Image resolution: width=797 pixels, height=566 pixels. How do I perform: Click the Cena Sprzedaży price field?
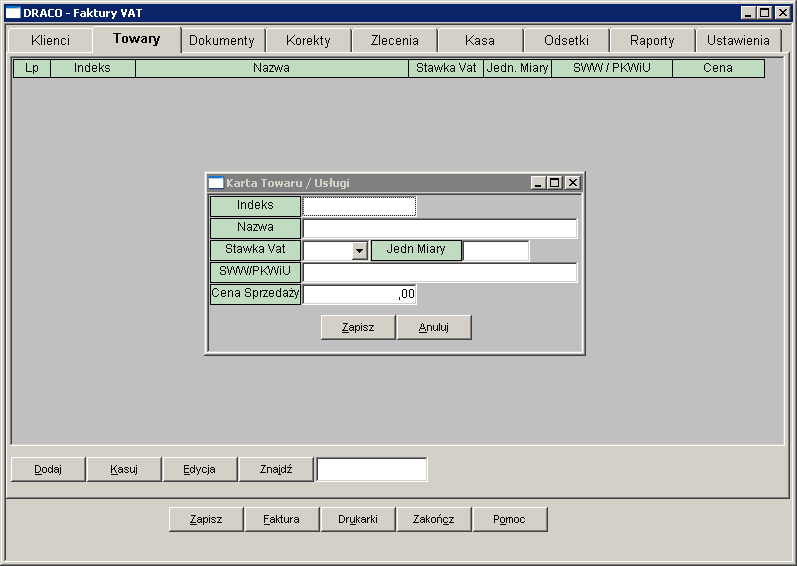pos(359,294)
